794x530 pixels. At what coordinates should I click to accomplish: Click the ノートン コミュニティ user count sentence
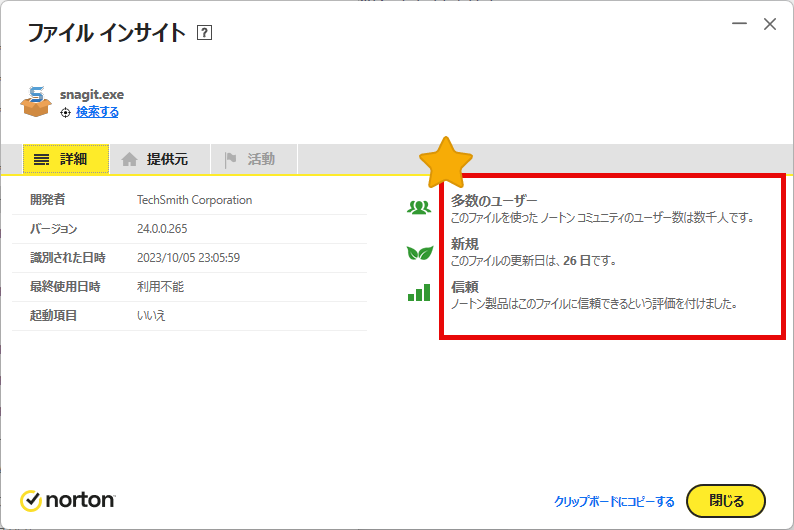(603, 218)
